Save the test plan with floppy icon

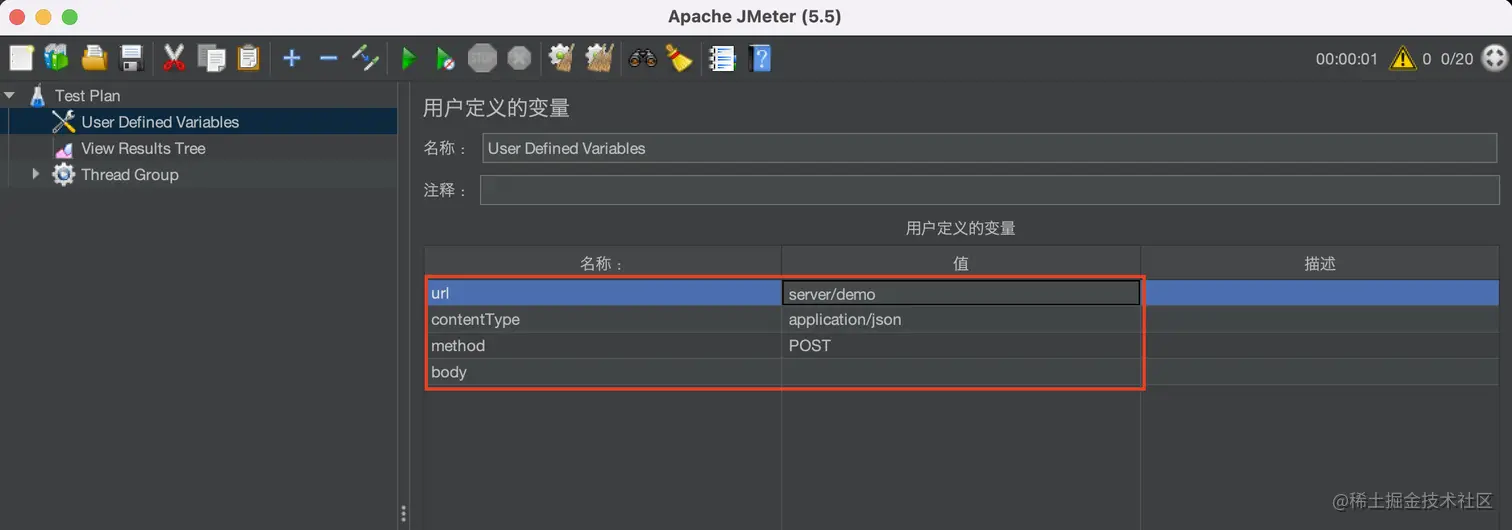point(132,59)
